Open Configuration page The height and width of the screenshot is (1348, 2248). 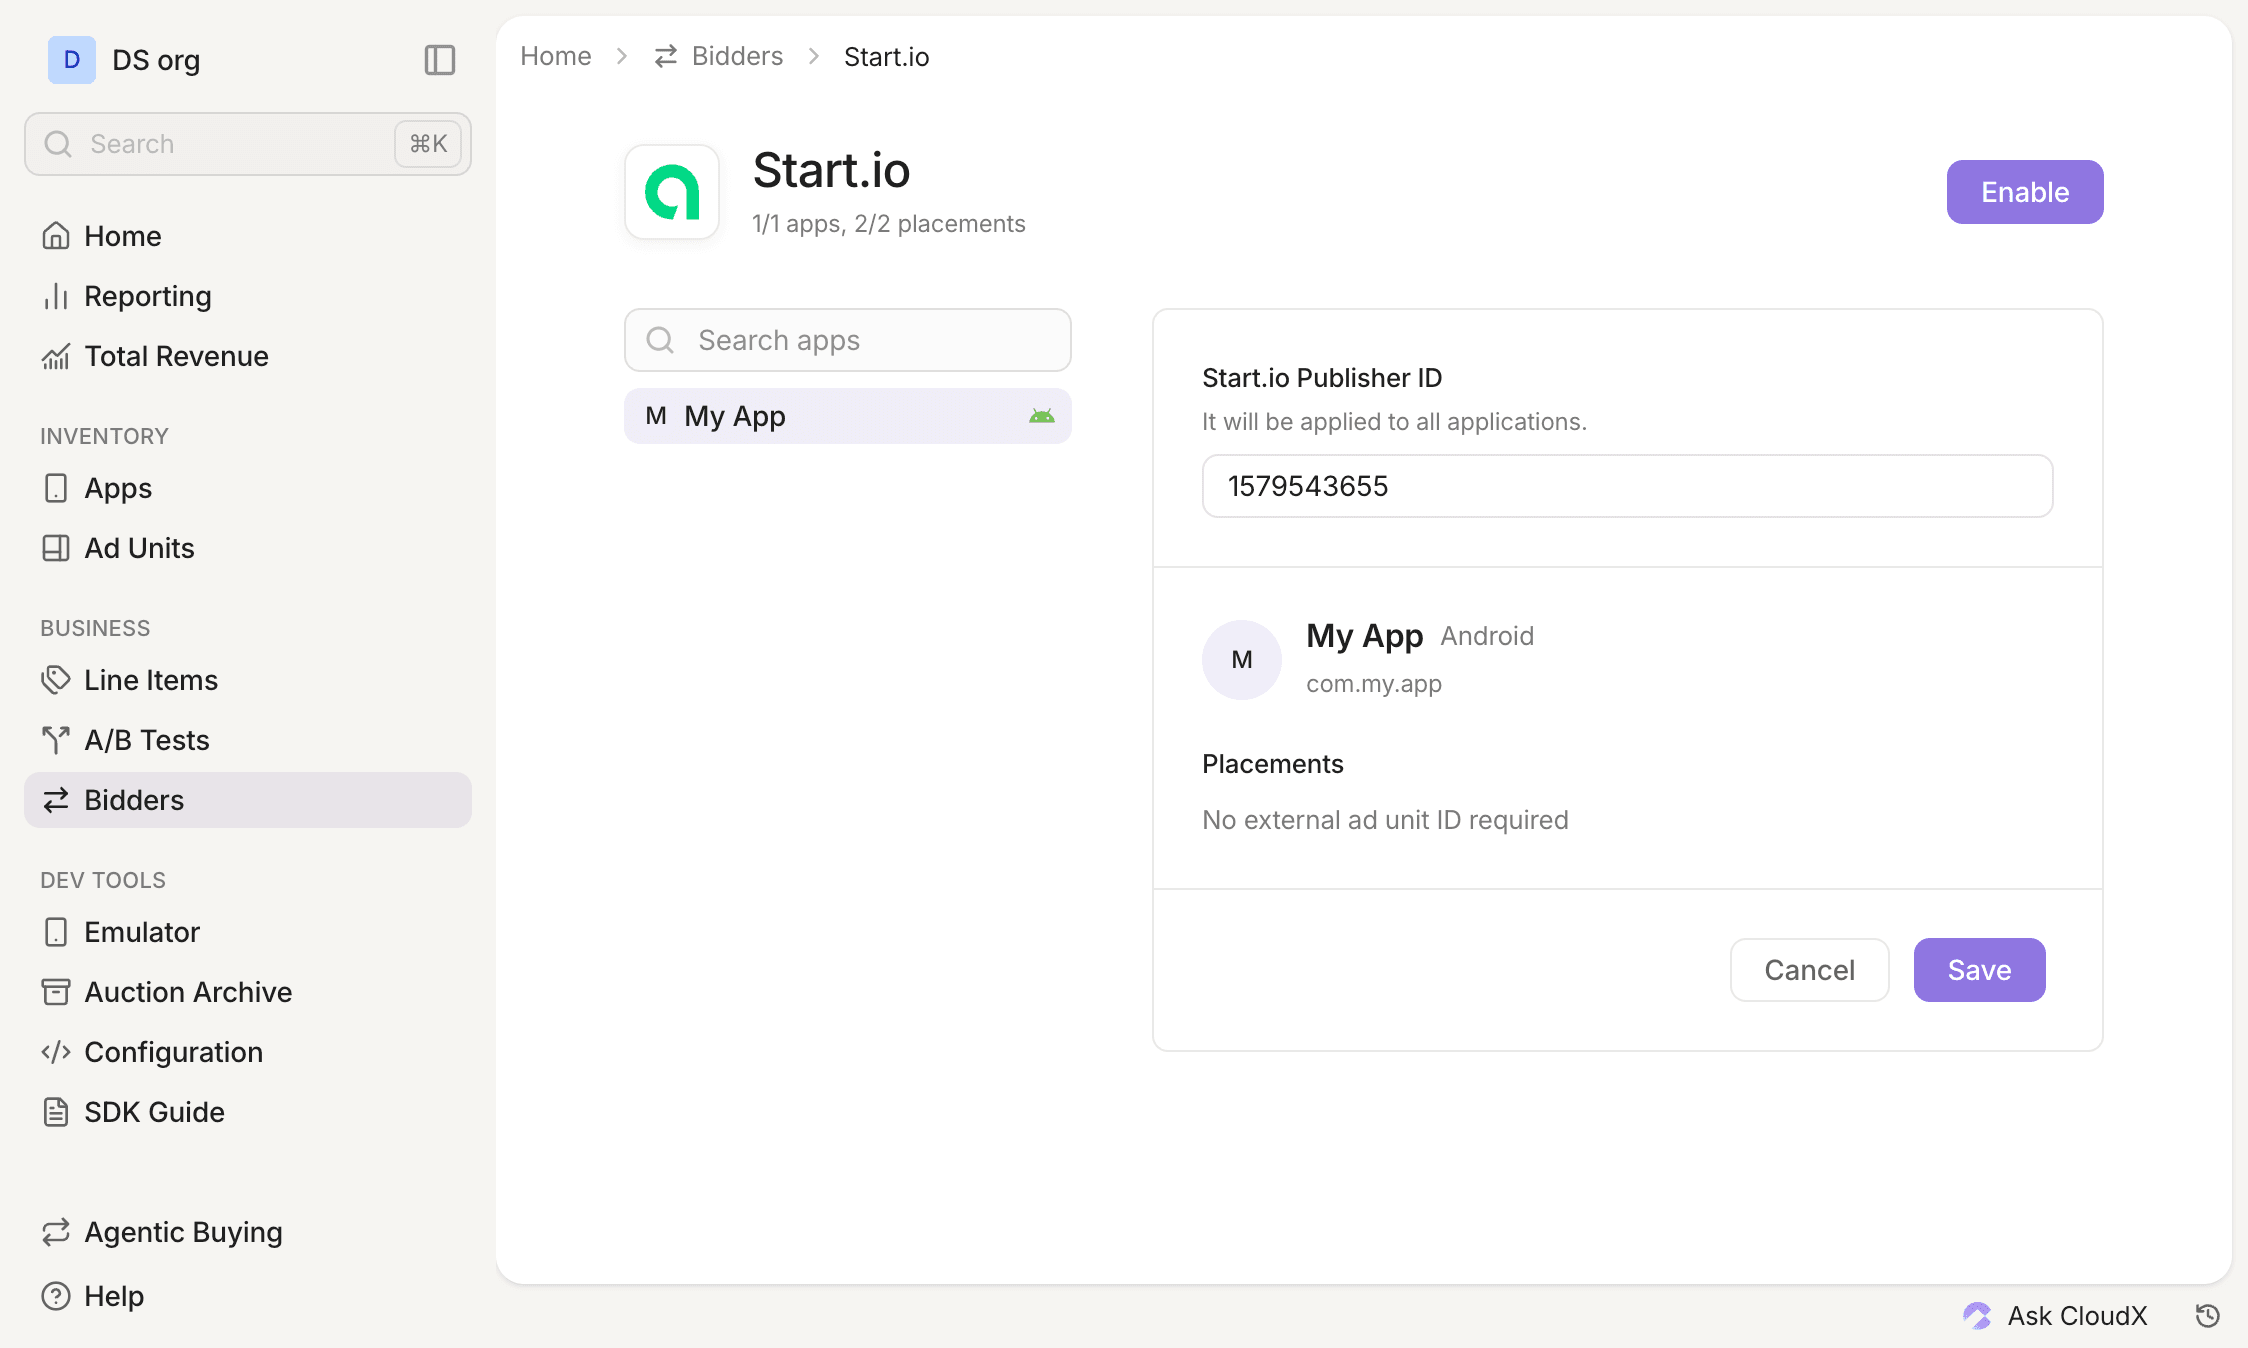pos(248,1052)
